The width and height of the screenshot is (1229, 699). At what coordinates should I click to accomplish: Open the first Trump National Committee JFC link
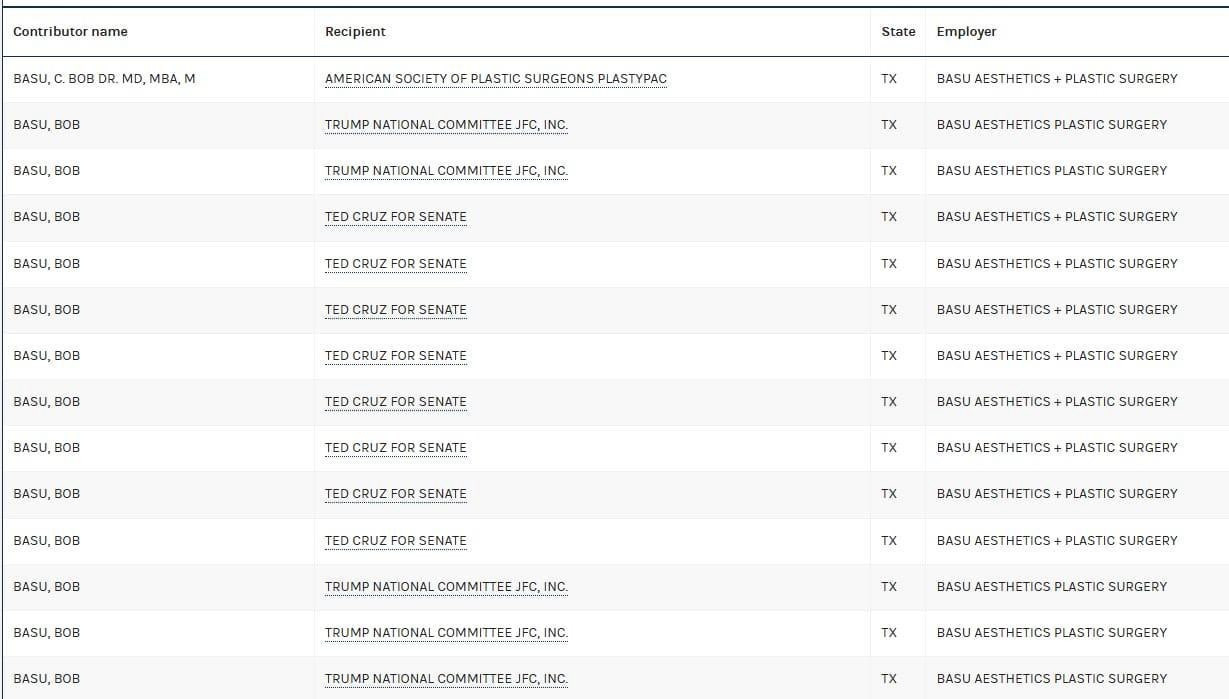coord(446,124)
